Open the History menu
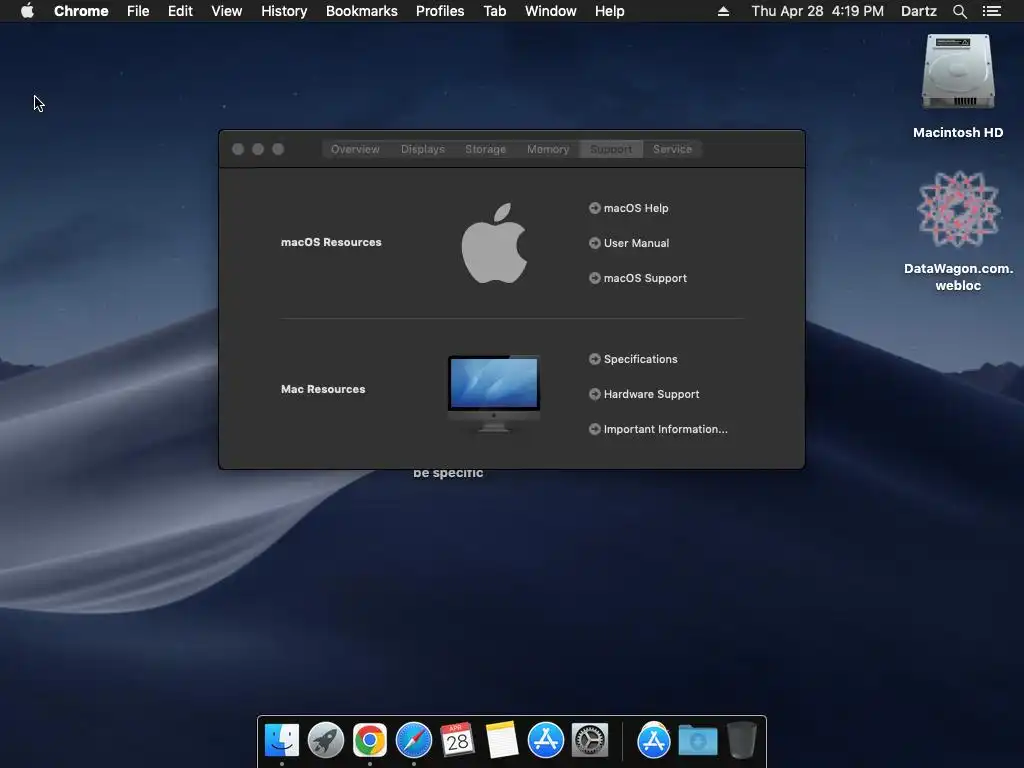This screenshot has width=1024, height=768. pos(284,11)
